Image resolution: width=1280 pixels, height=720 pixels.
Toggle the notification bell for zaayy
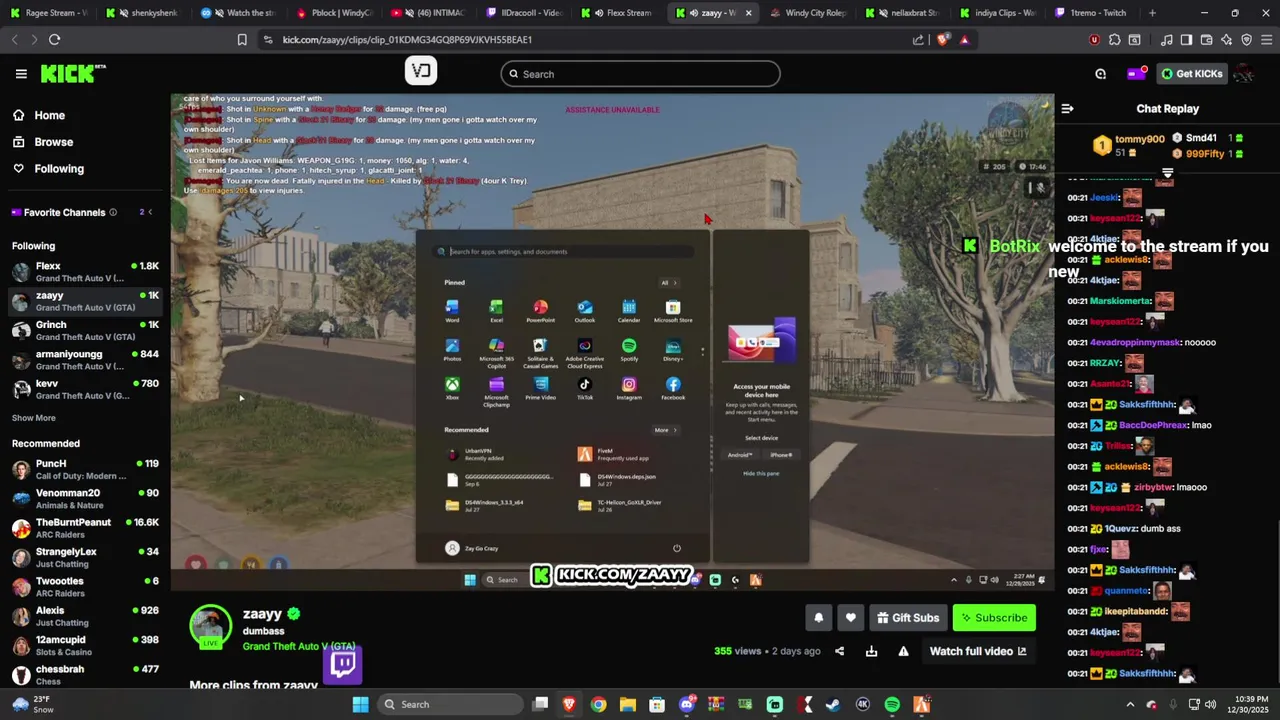click(x=818, y=618)
